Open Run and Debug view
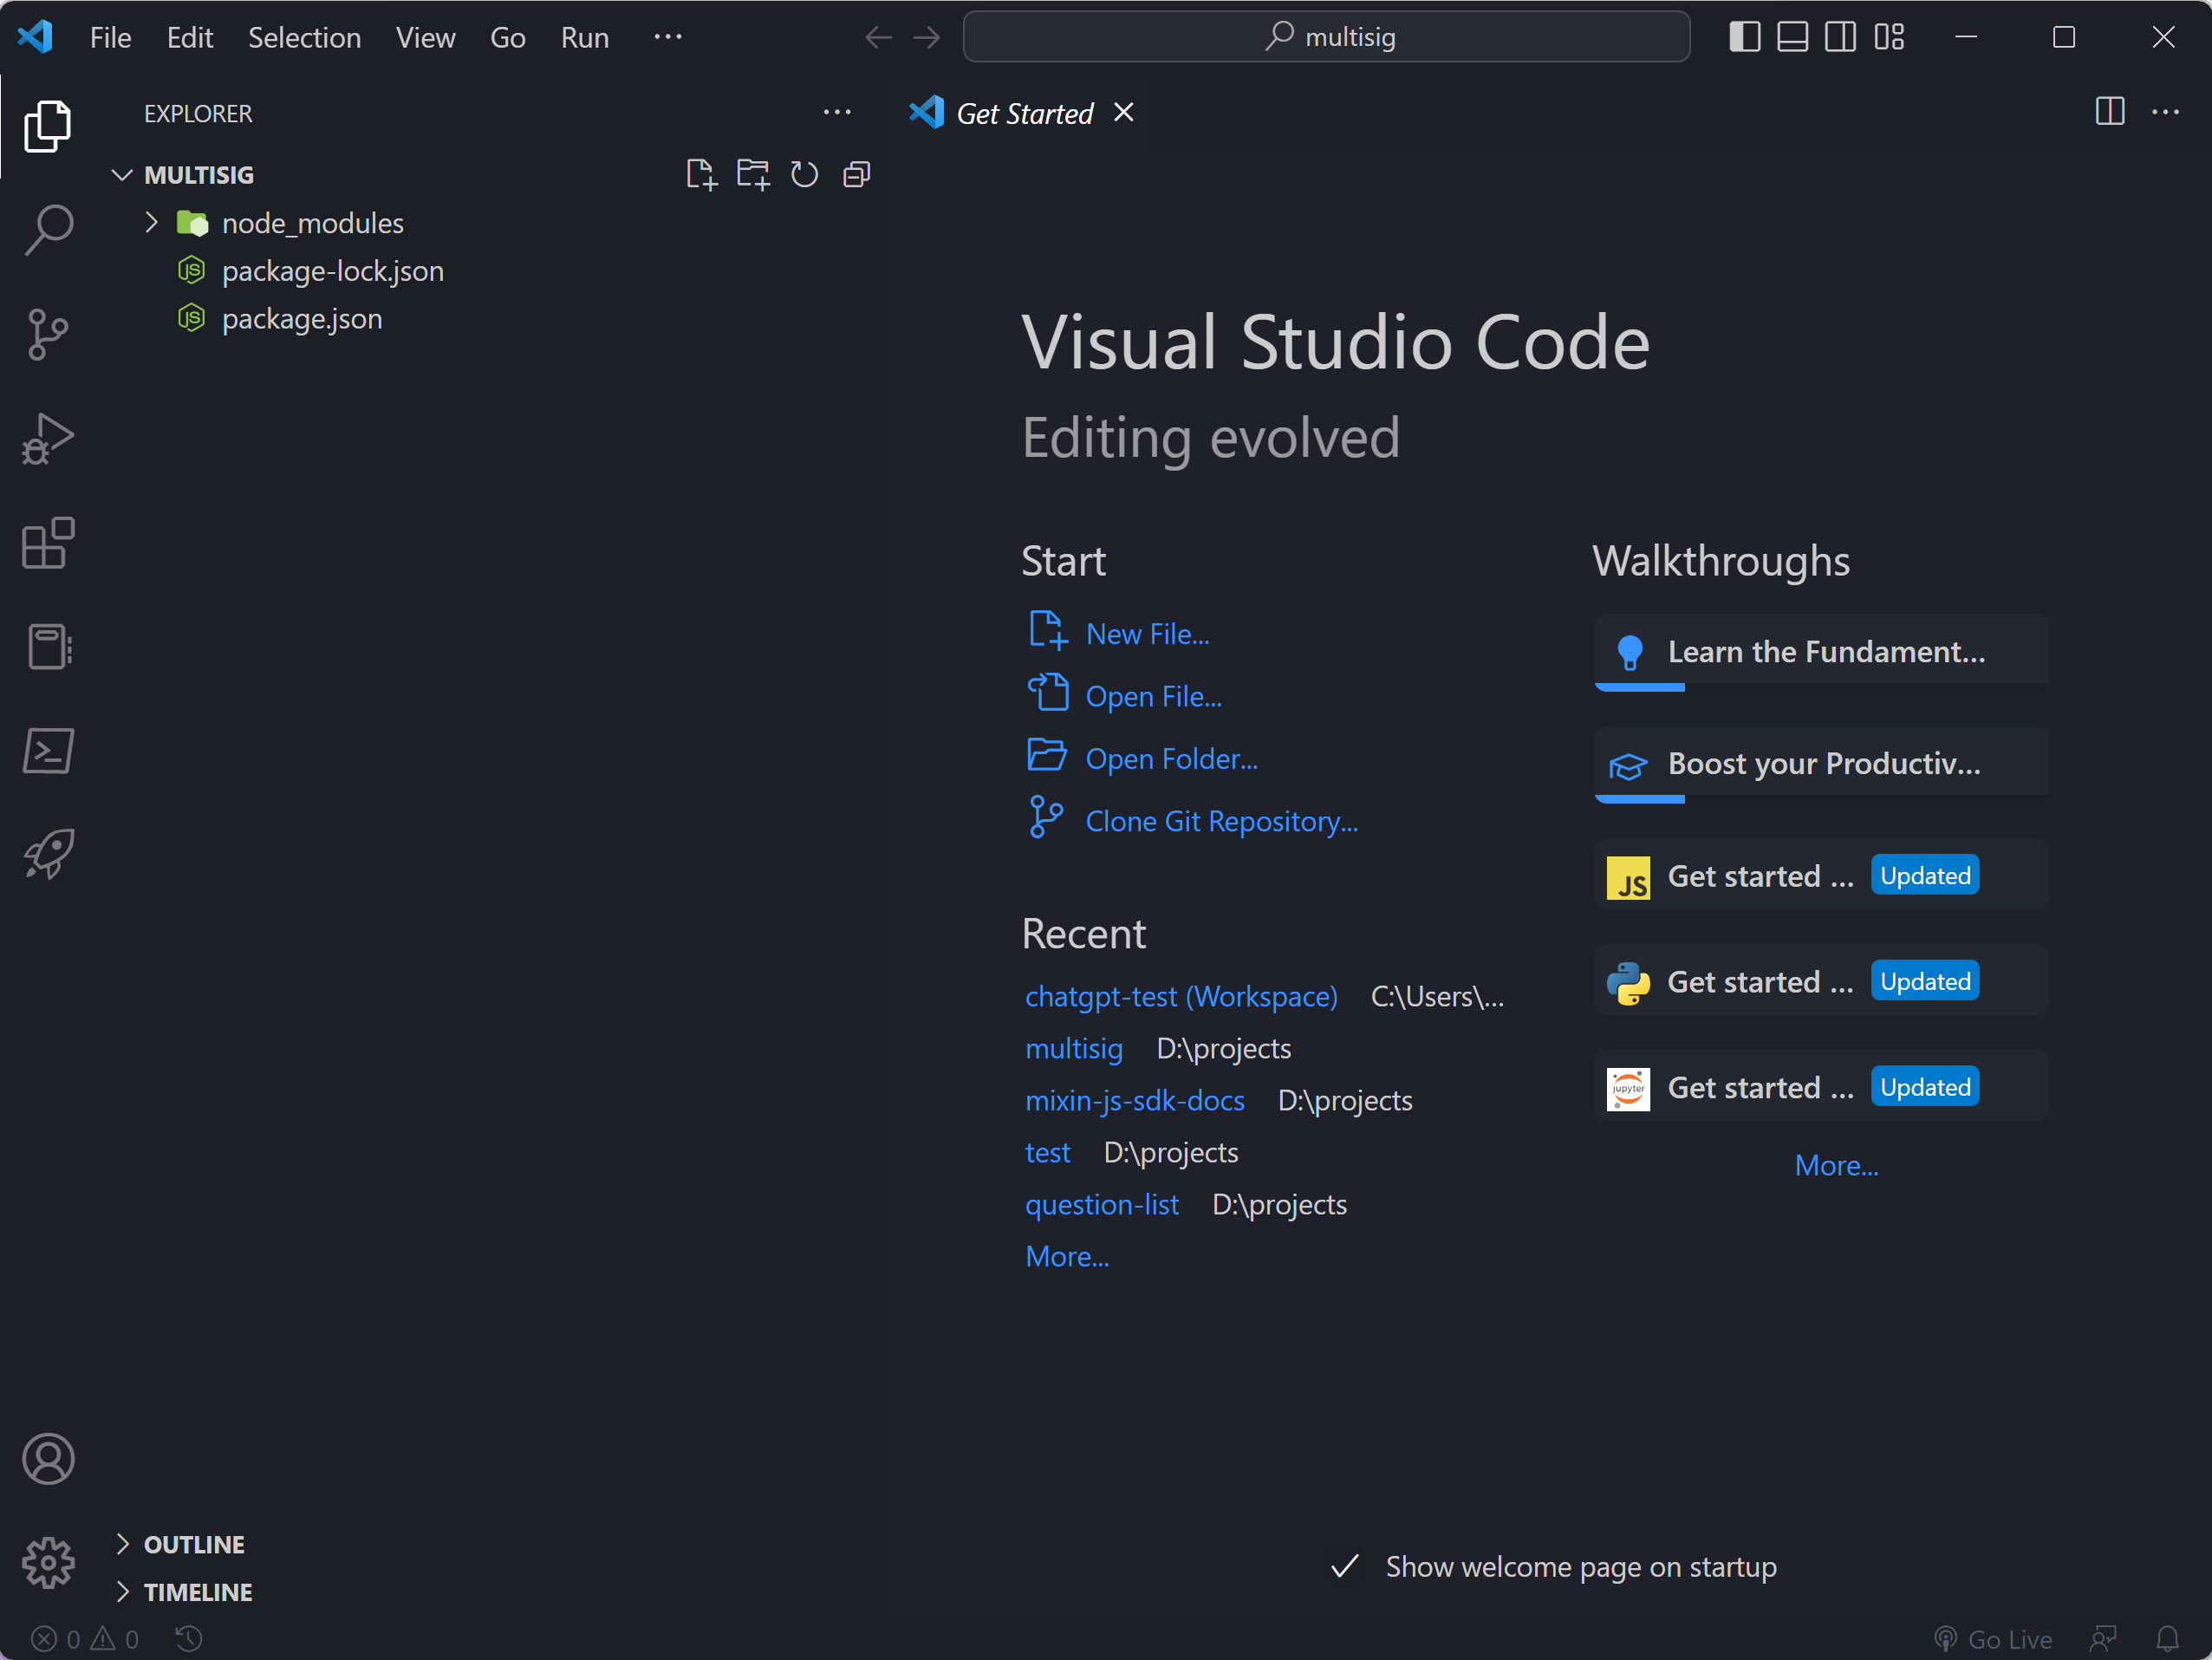2212x1660 pixels. point(48,439)
